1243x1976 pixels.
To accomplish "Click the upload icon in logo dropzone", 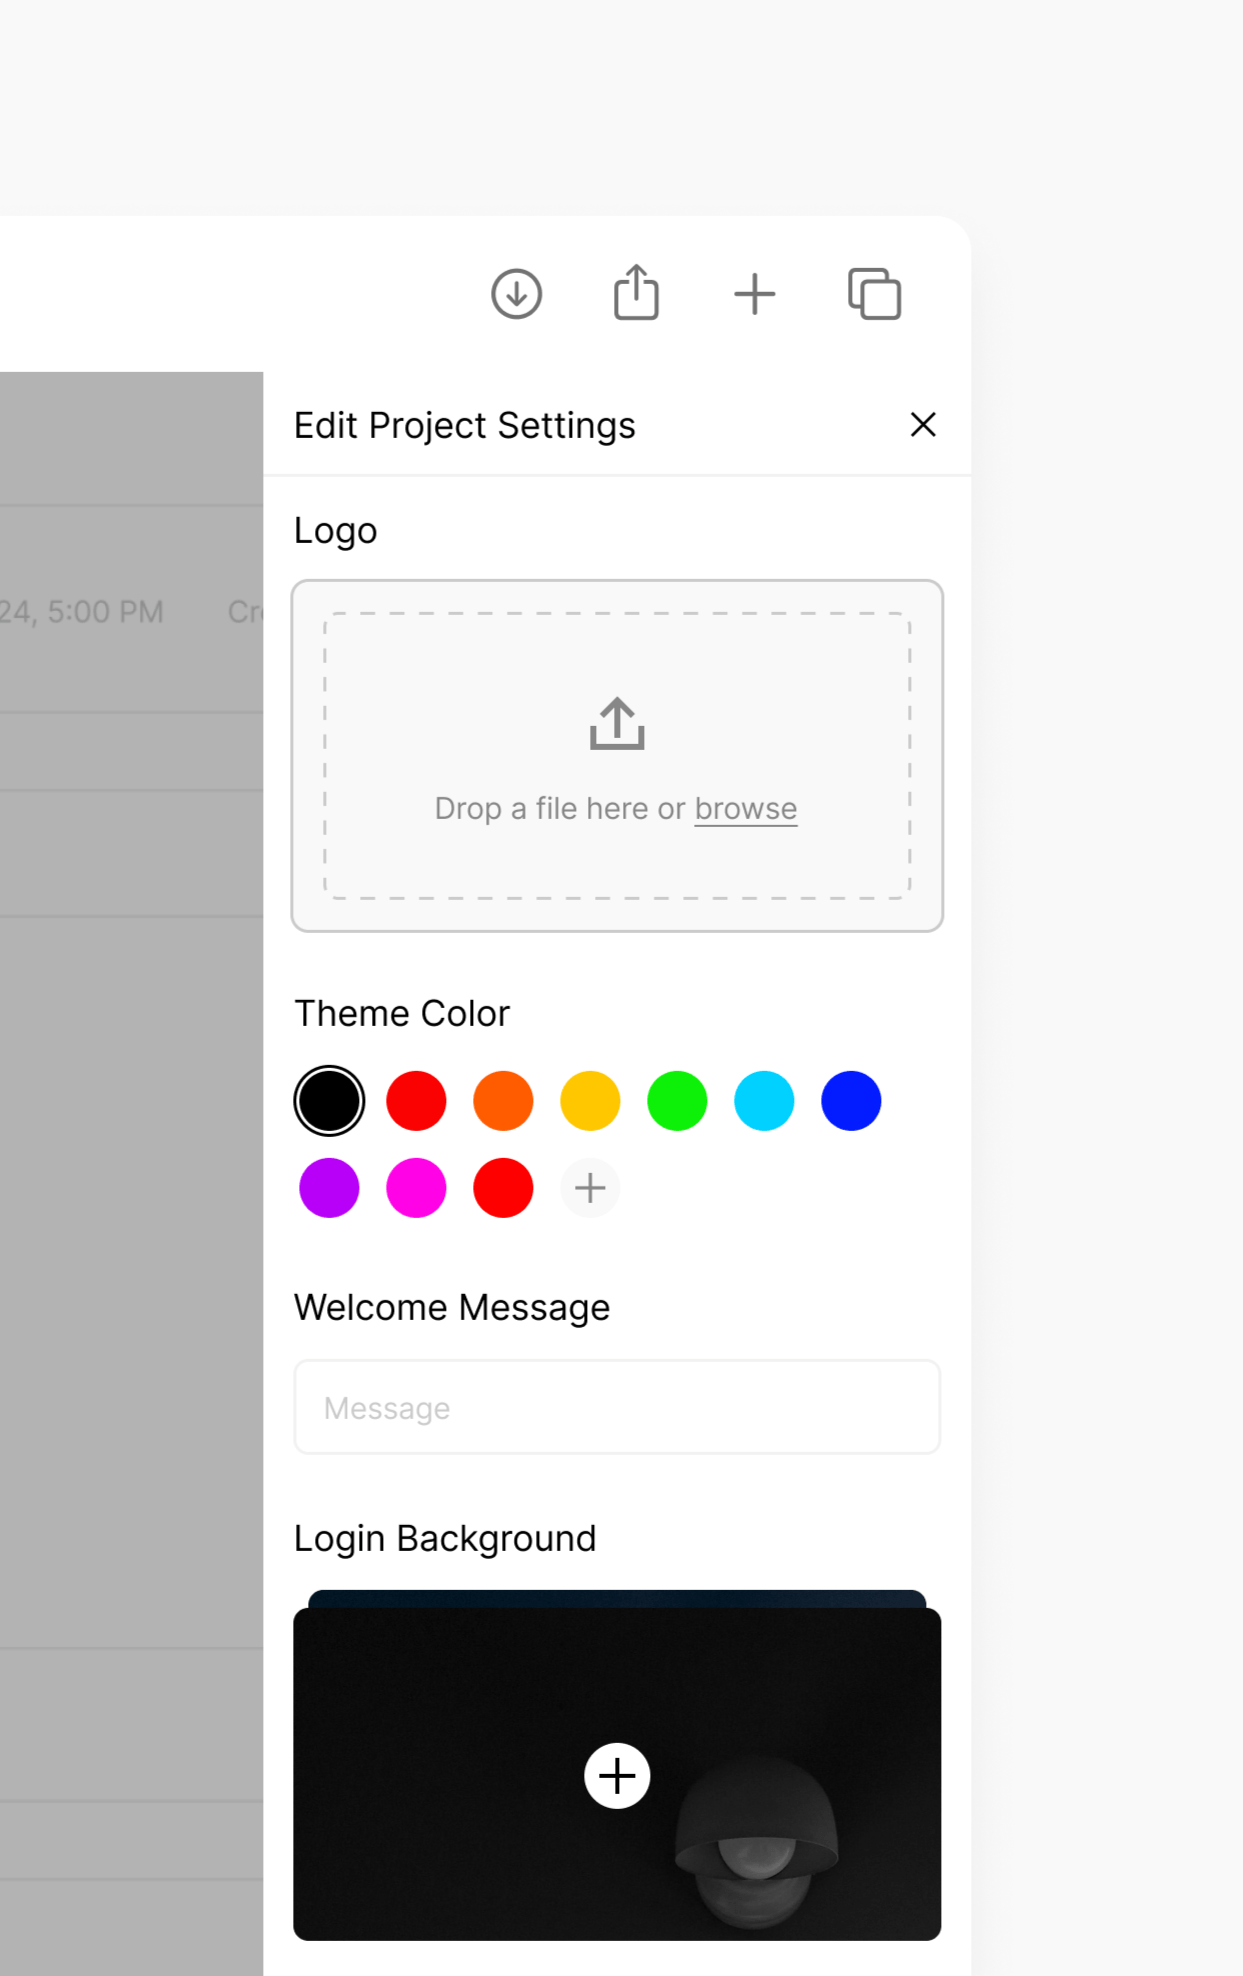I will click(617, 723).
